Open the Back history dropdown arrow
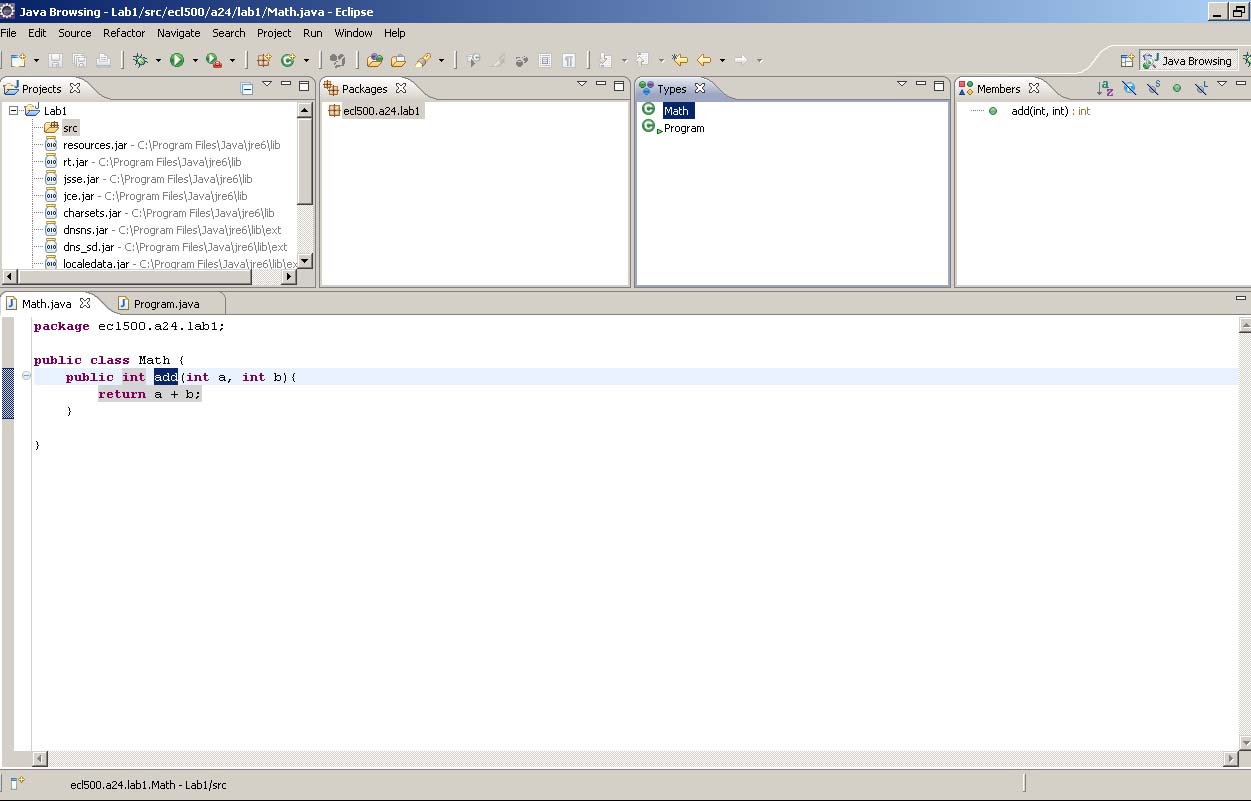 tap(722, 60)
